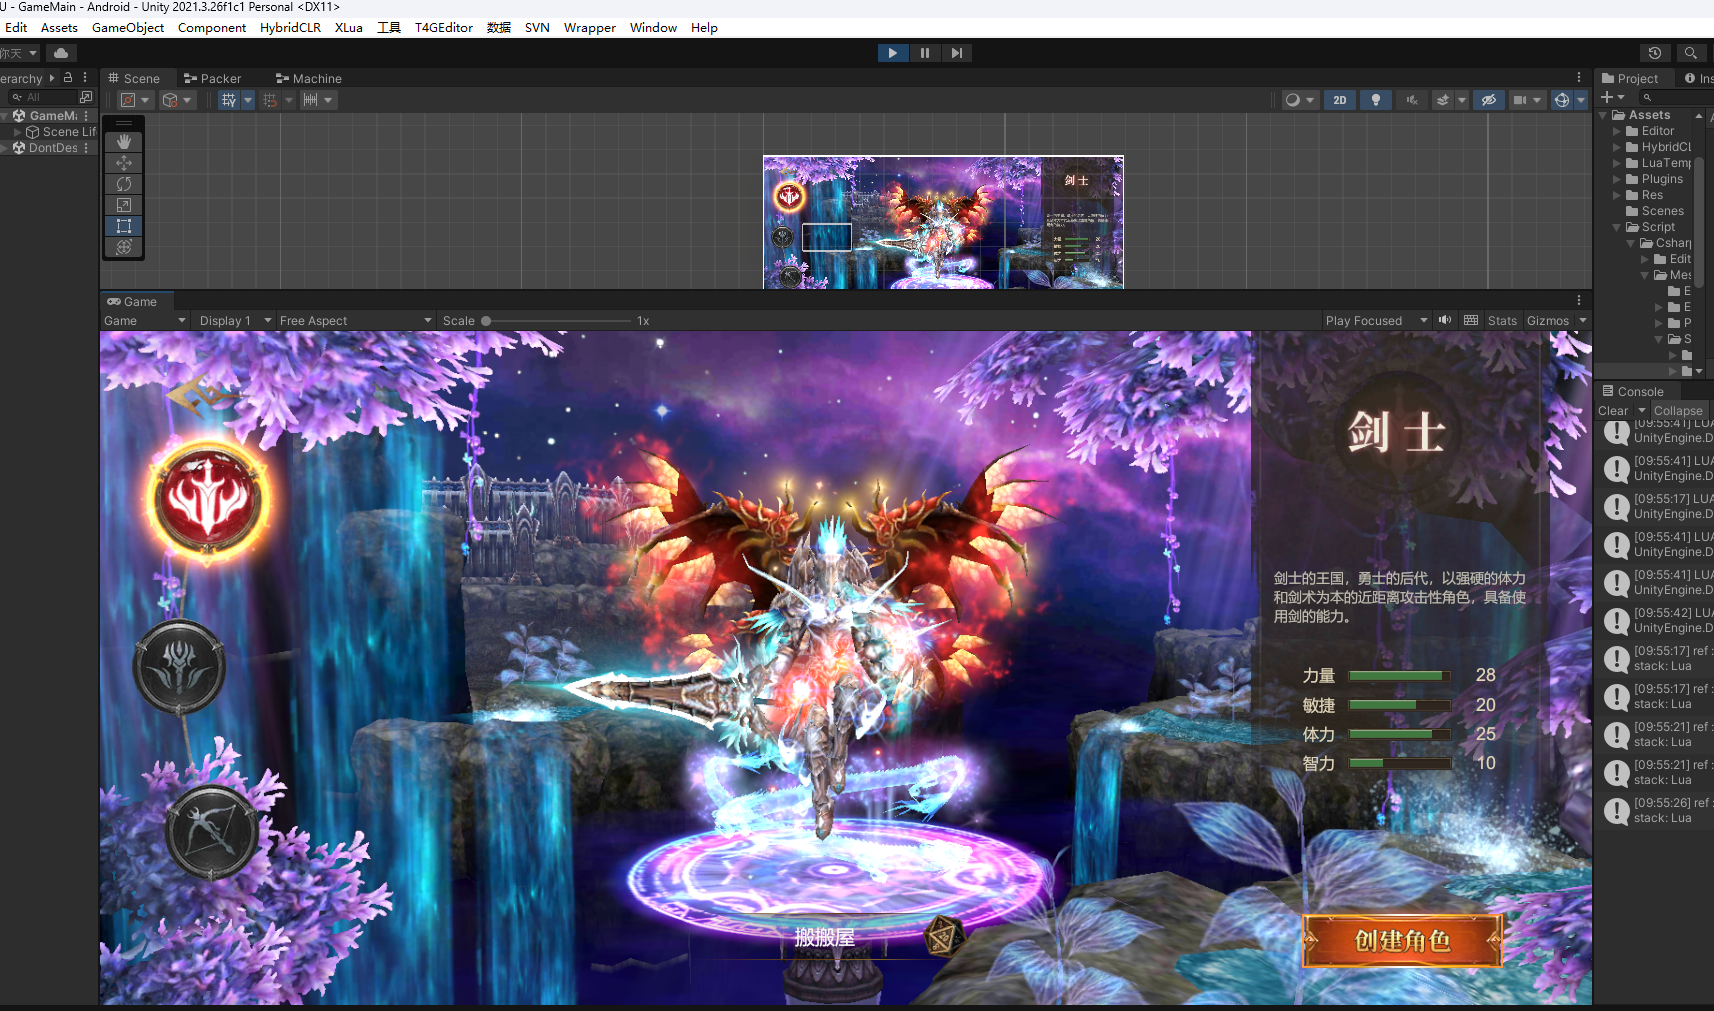Open the cloud services icon
Screen dimensions: 1714x1011
click(x=61, y=53)
